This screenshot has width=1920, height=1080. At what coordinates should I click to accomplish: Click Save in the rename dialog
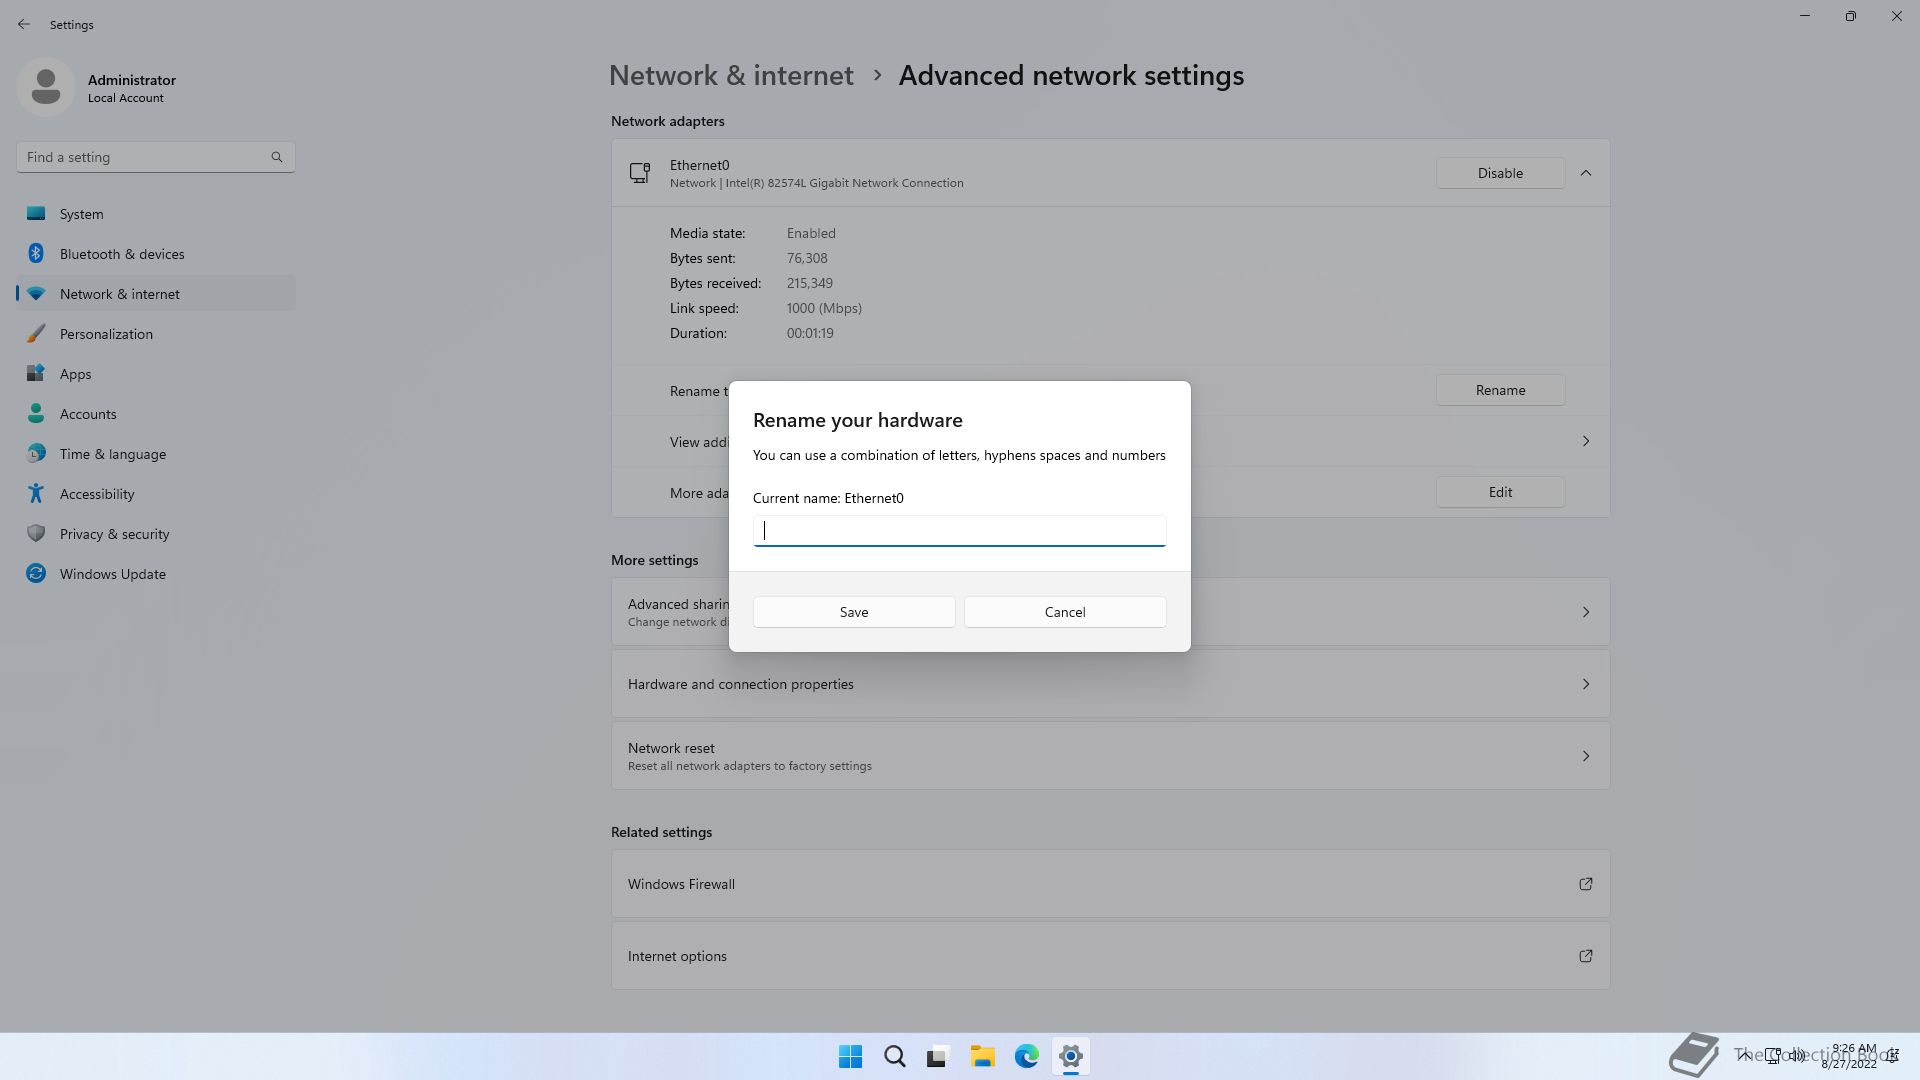(x=853, y=612)
